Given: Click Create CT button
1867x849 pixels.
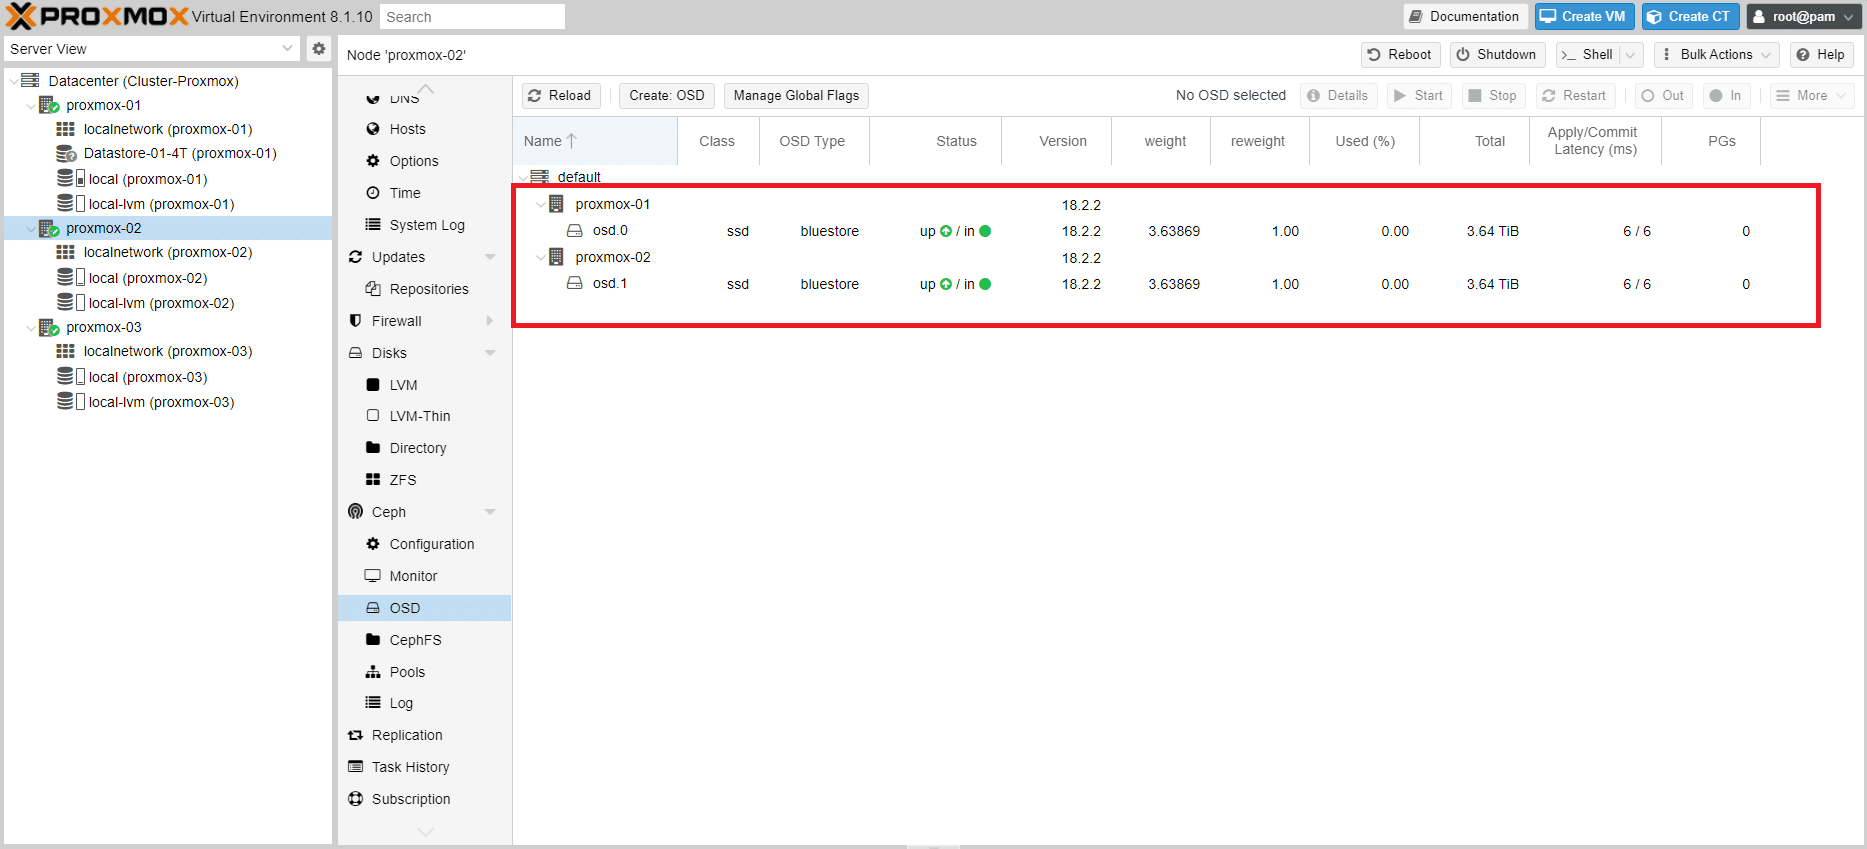Looking at the screenshot, I should (x=1691, y=16).
